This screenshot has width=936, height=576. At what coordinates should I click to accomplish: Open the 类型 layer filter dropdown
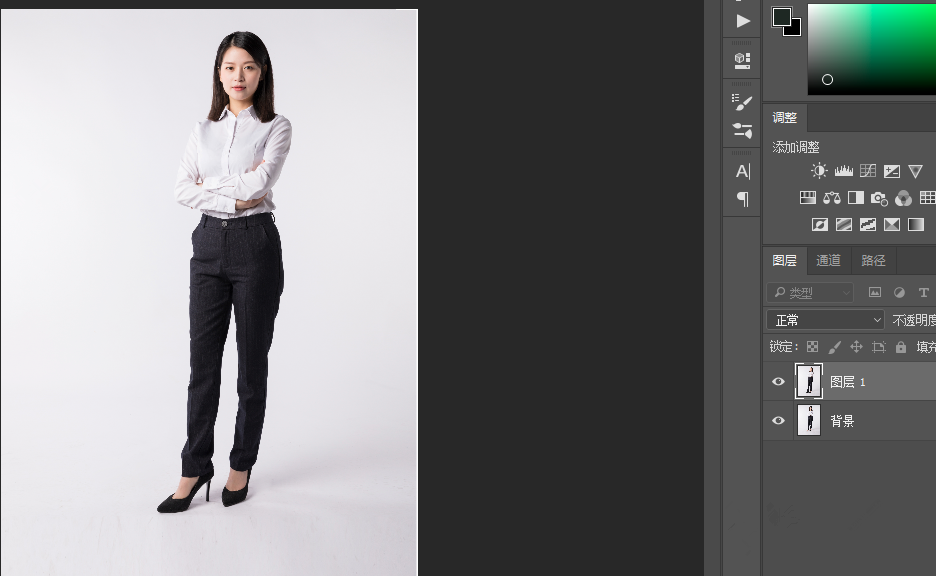tap(810, 292)
